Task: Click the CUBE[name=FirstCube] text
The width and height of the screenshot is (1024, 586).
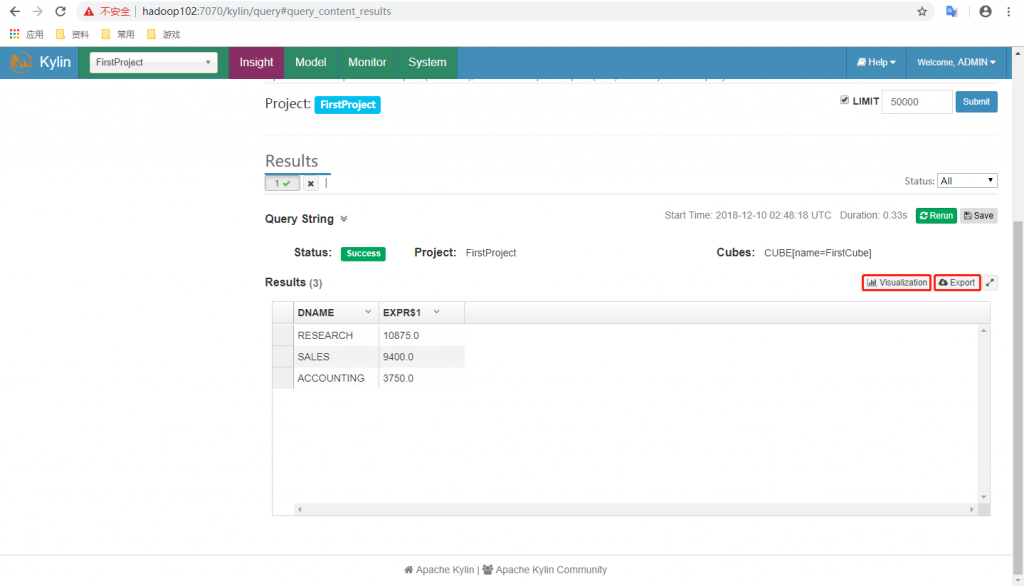Action: pos(818,253)
